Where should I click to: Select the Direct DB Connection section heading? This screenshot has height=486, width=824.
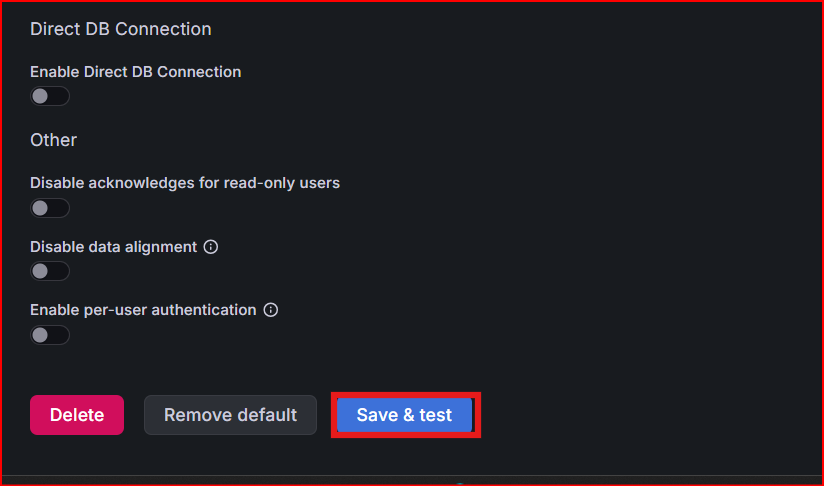[121, 29]
